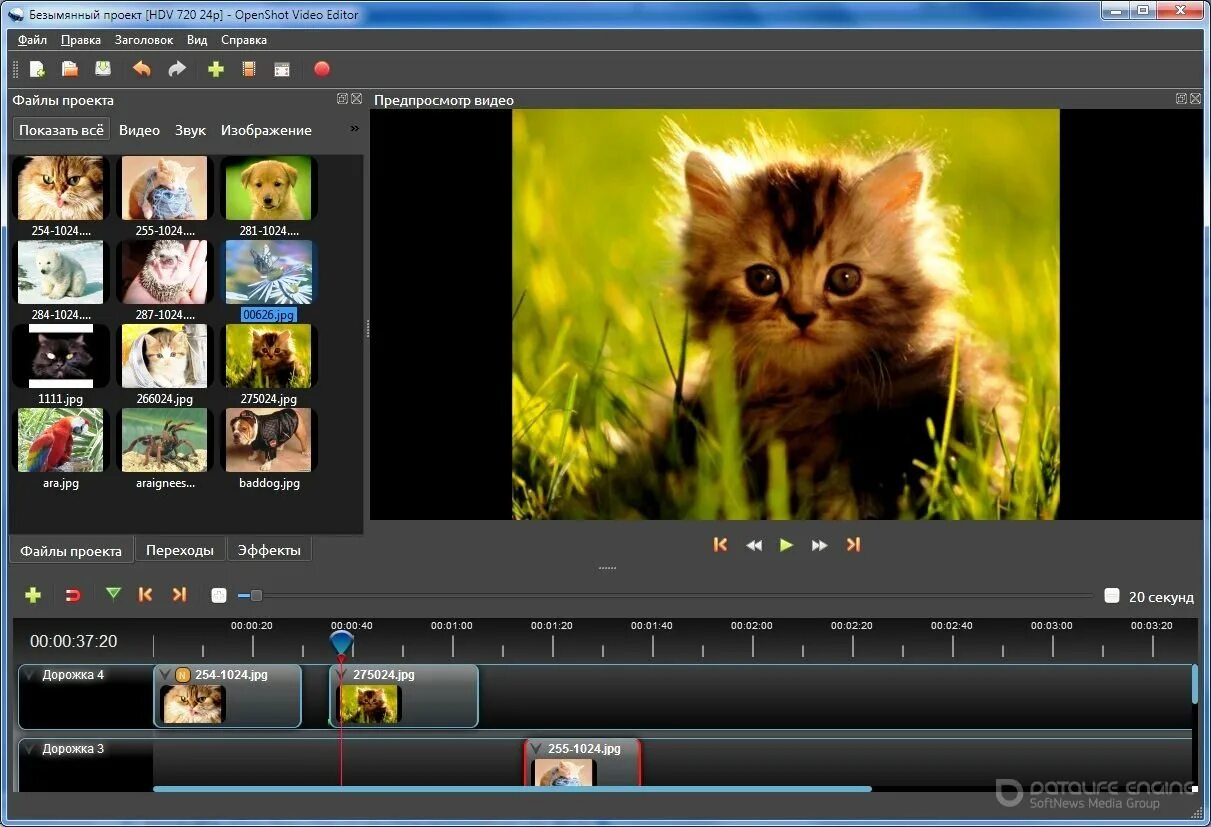Click the zoom-in icon near '20 секунд'

tap(1112, 596)
